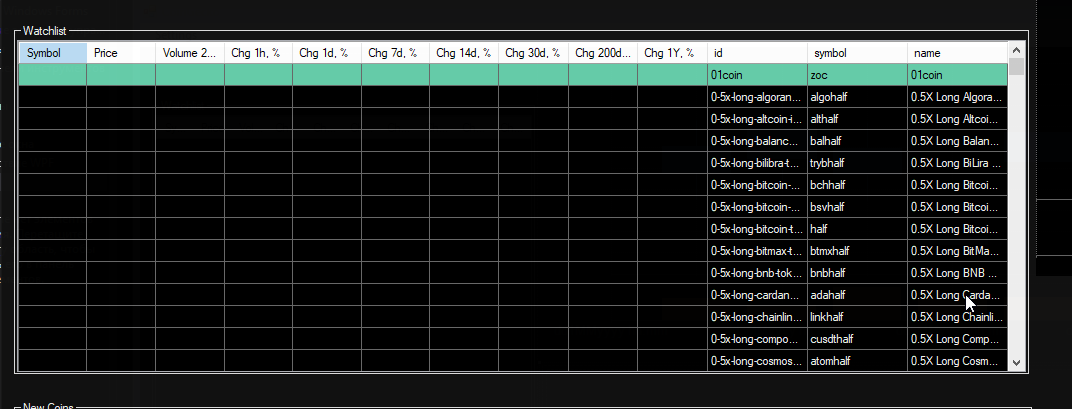Select the 0-5x-long-compo... id cell

[x=758, y=339]
